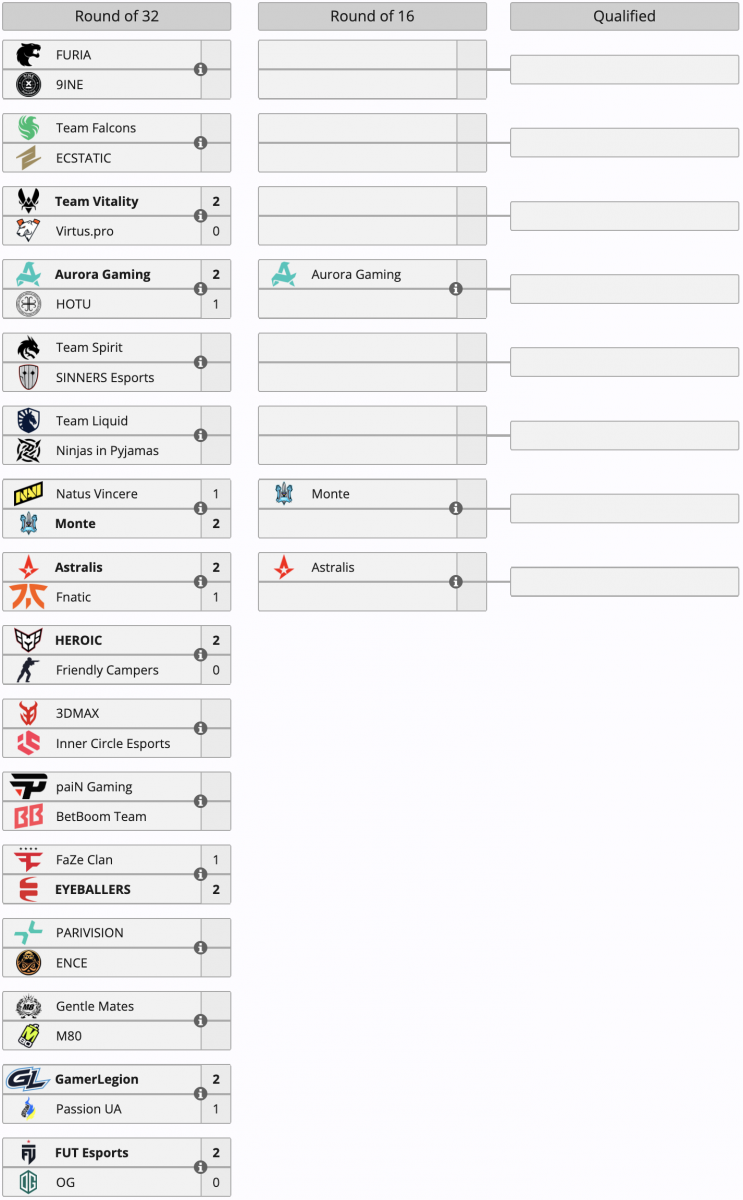Click the FaZe Clan red logo

point(28,860)
